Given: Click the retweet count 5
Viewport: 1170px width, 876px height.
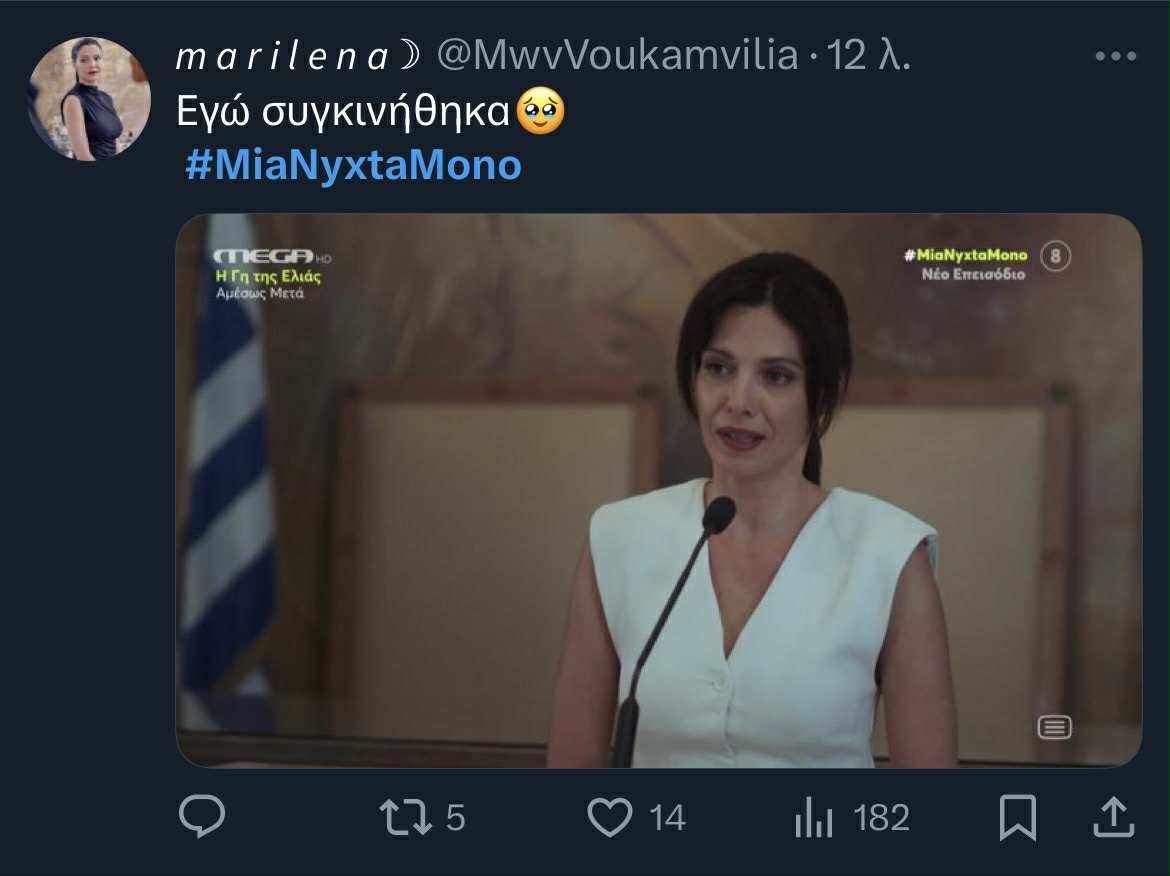Looking at the screenshot, I should (455, 818).
